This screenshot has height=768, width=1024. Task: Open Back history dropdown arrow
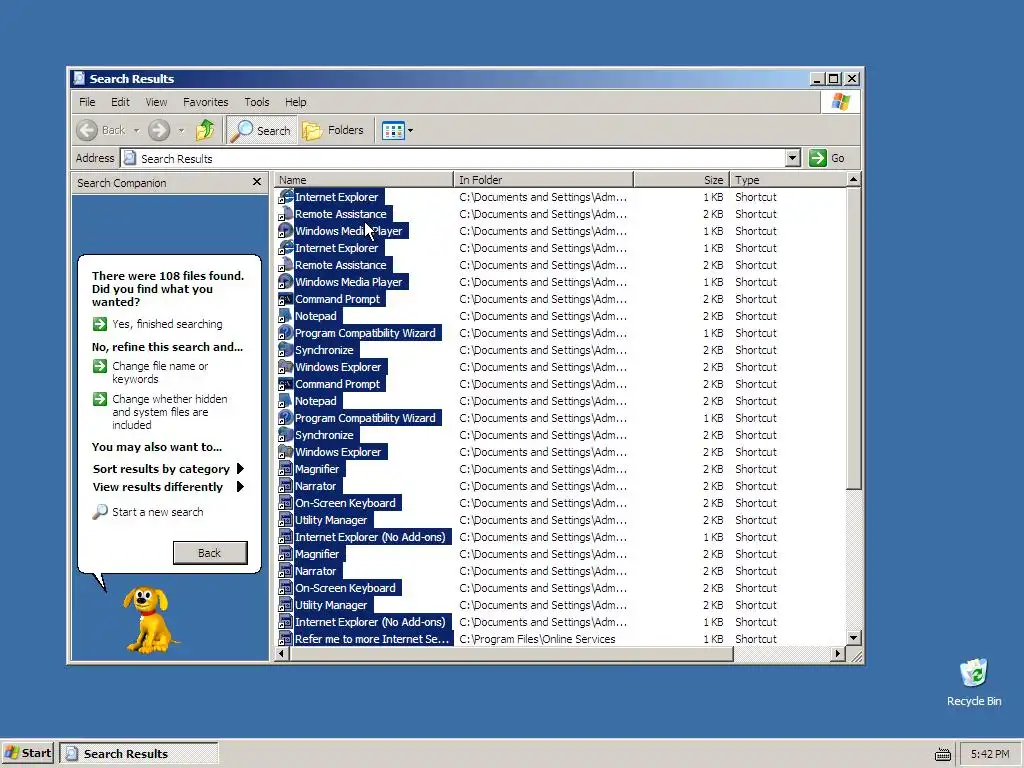tap(136, 130)
